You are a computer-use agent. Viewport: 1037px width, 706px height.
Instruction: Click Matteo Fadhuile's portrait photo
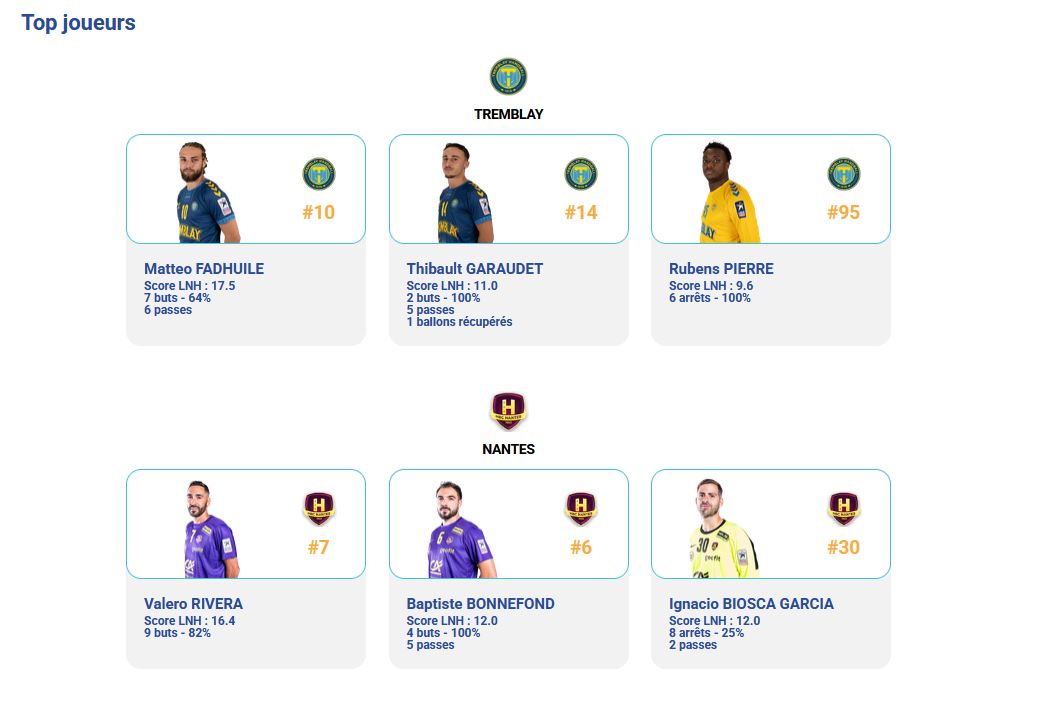pos(206,192)
